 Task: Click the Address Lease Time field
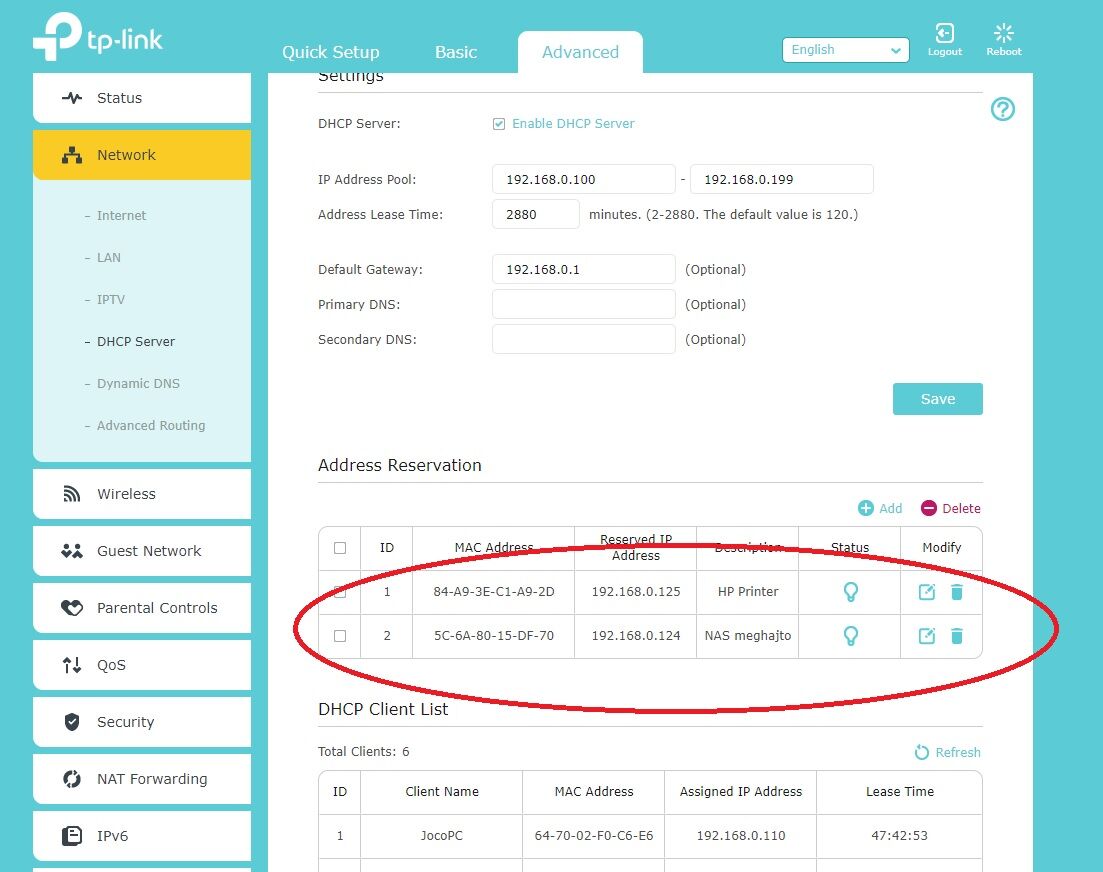[x=535, y=214]
